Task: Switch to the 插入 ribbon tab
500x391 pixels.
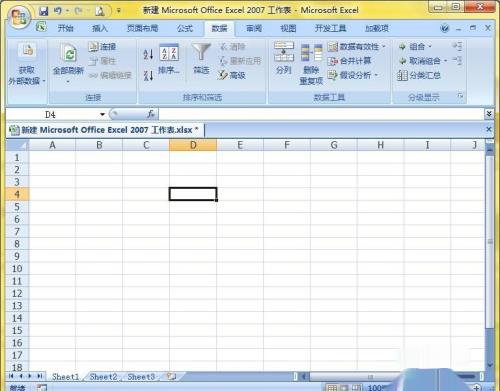Action: pos(100,28)
